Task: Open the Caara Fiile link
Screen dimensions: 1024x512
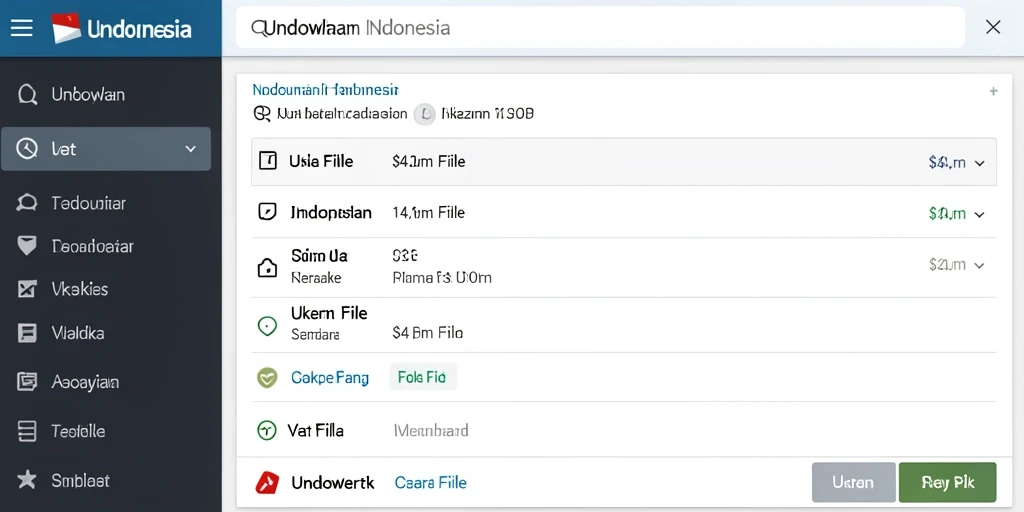Action: point(430,483)
